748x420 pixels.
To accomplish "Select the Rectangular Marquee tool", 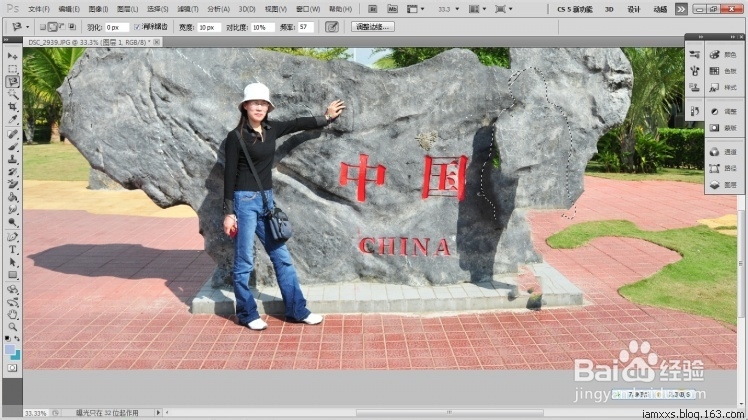I will 12,69.
